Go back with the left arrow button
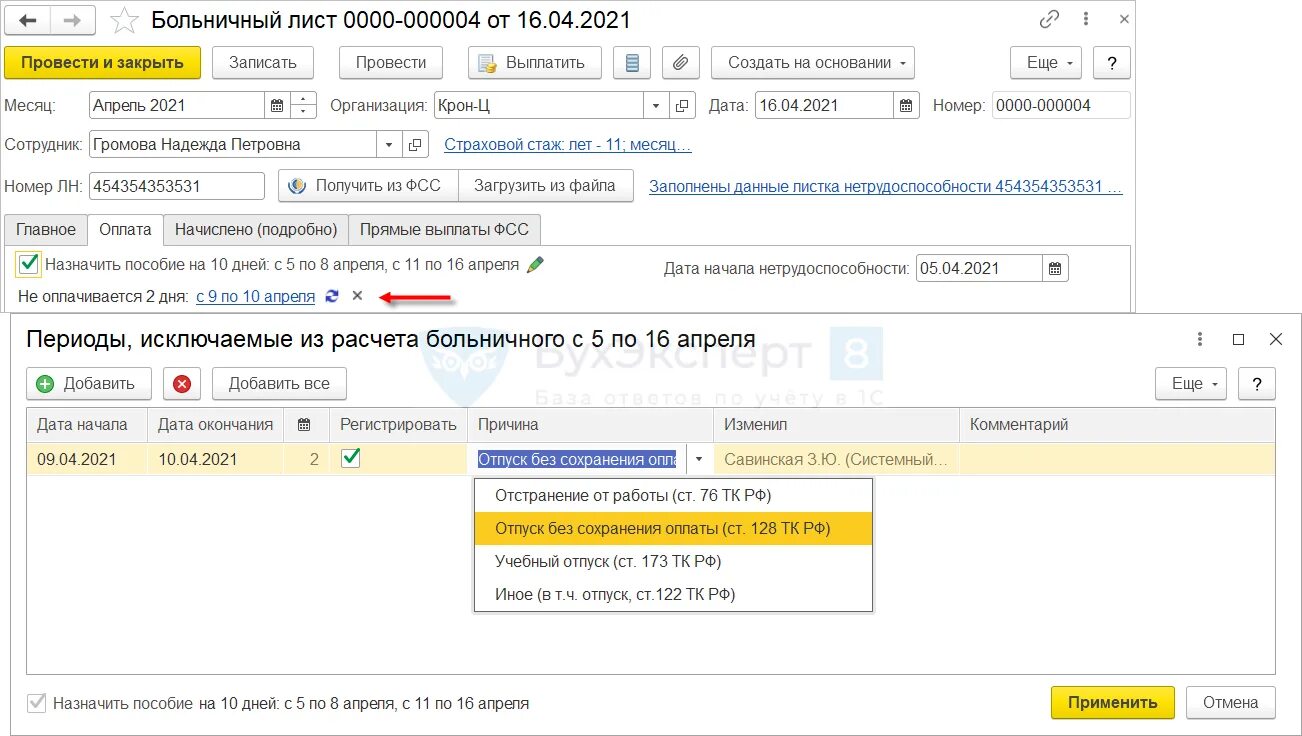1302x736 pixels. [29, 19]
